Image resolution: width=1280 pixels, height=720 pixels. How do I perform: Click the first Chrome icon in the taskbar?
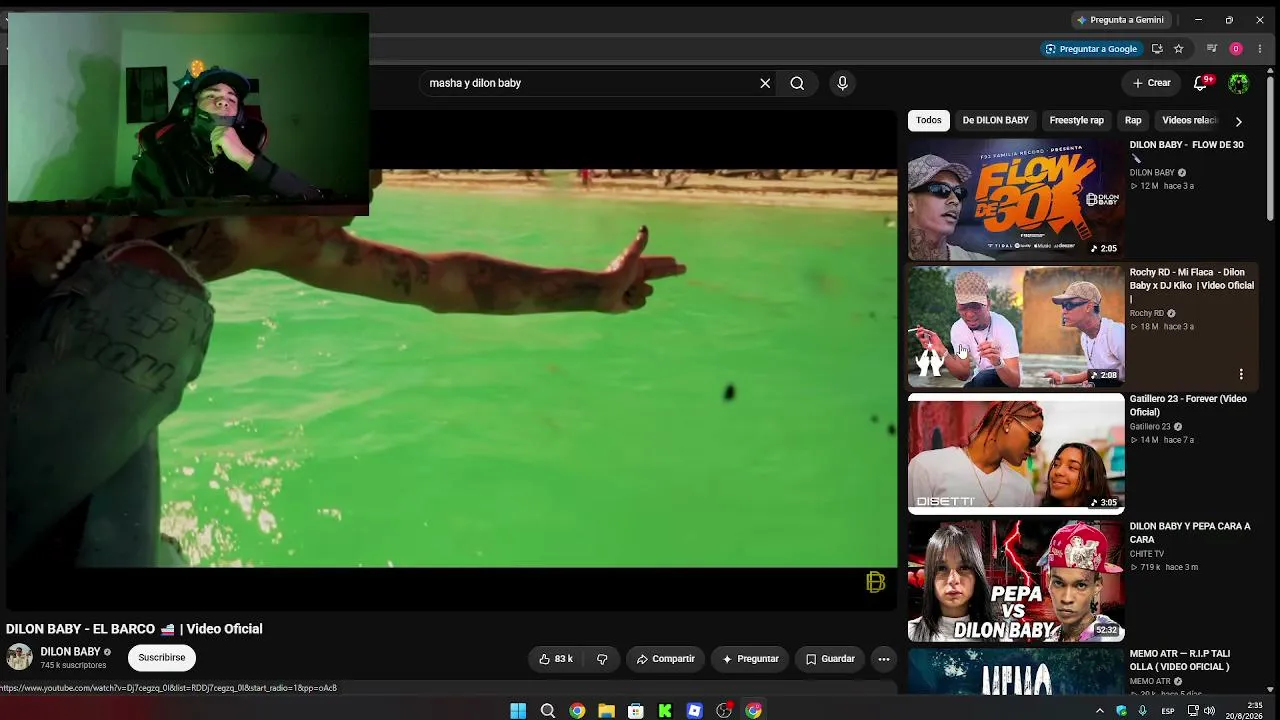click(x=577, y=710)
